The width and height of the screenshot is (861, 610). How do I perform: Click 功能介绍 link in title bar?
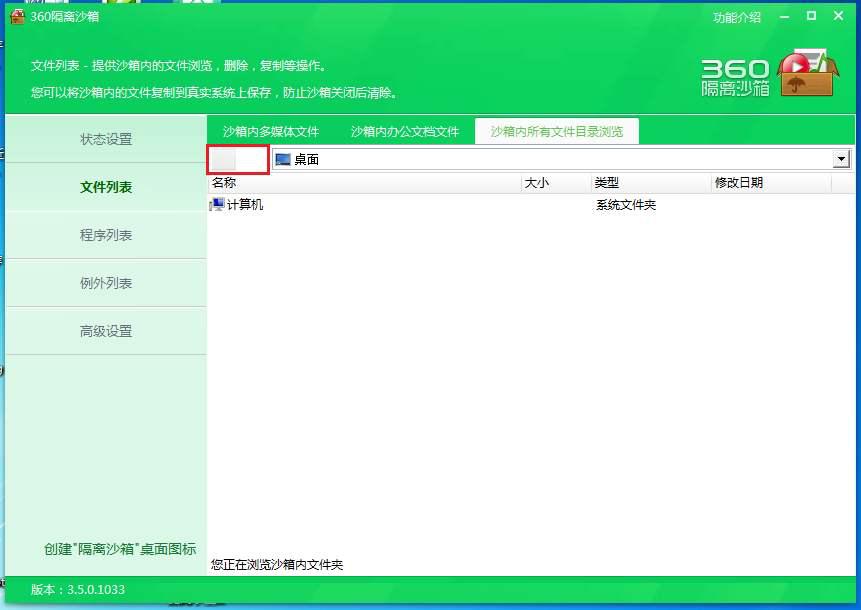click(737, 17)
